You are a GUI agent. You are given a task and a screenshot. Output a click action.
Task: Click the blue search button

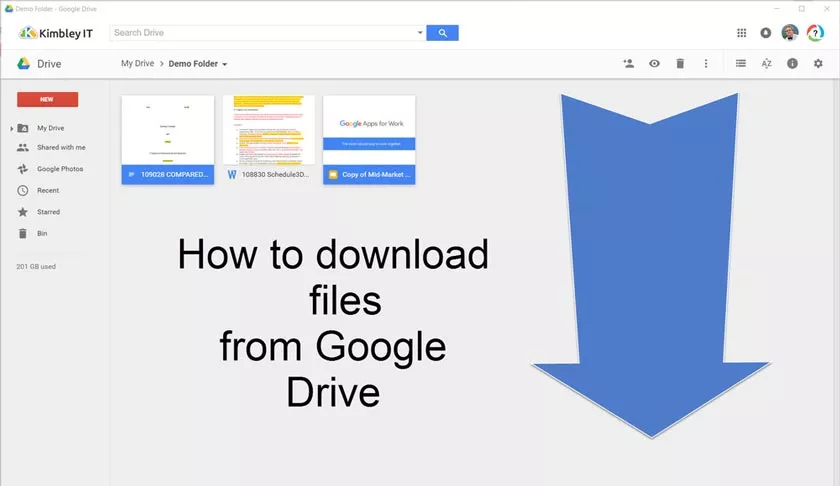tap(442, 33)
